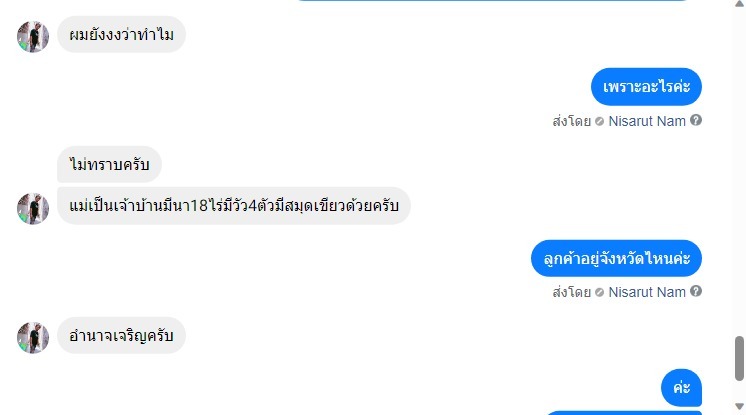Click scrollbar up arrow at top

[x=739, y=3]
